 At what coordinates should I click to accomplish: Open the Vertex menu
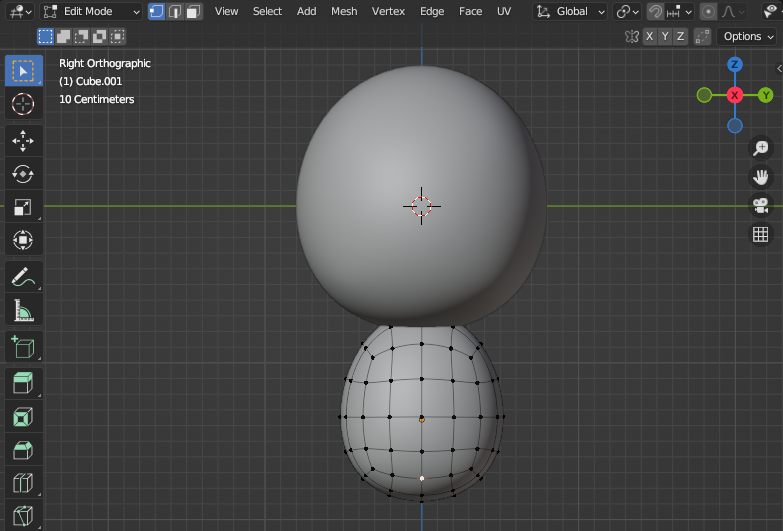tap(388, 11)
